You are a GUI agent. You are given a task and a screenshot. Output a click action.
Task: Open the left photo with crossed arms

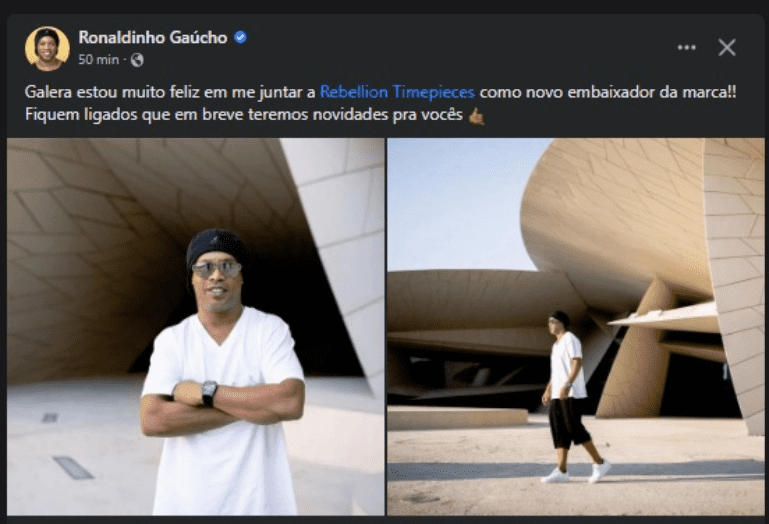196,327
